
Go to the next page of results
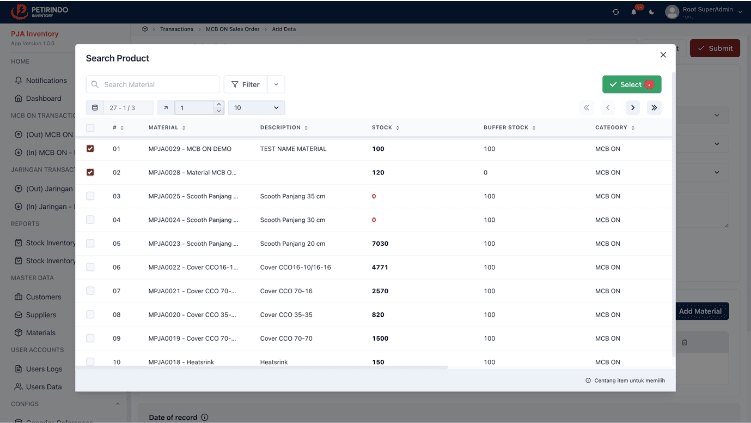click(633, 108)
